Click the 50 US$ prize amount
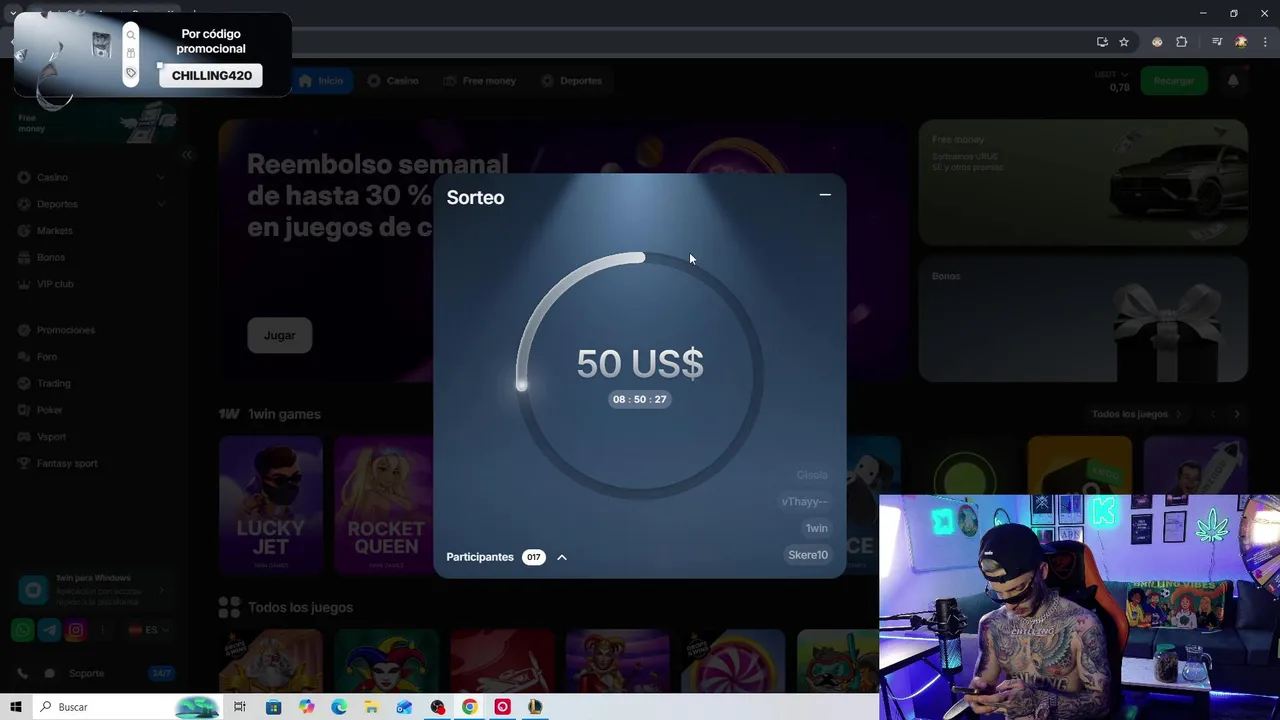Viewport: 1280px width, 720px height. tap(640, 363)
